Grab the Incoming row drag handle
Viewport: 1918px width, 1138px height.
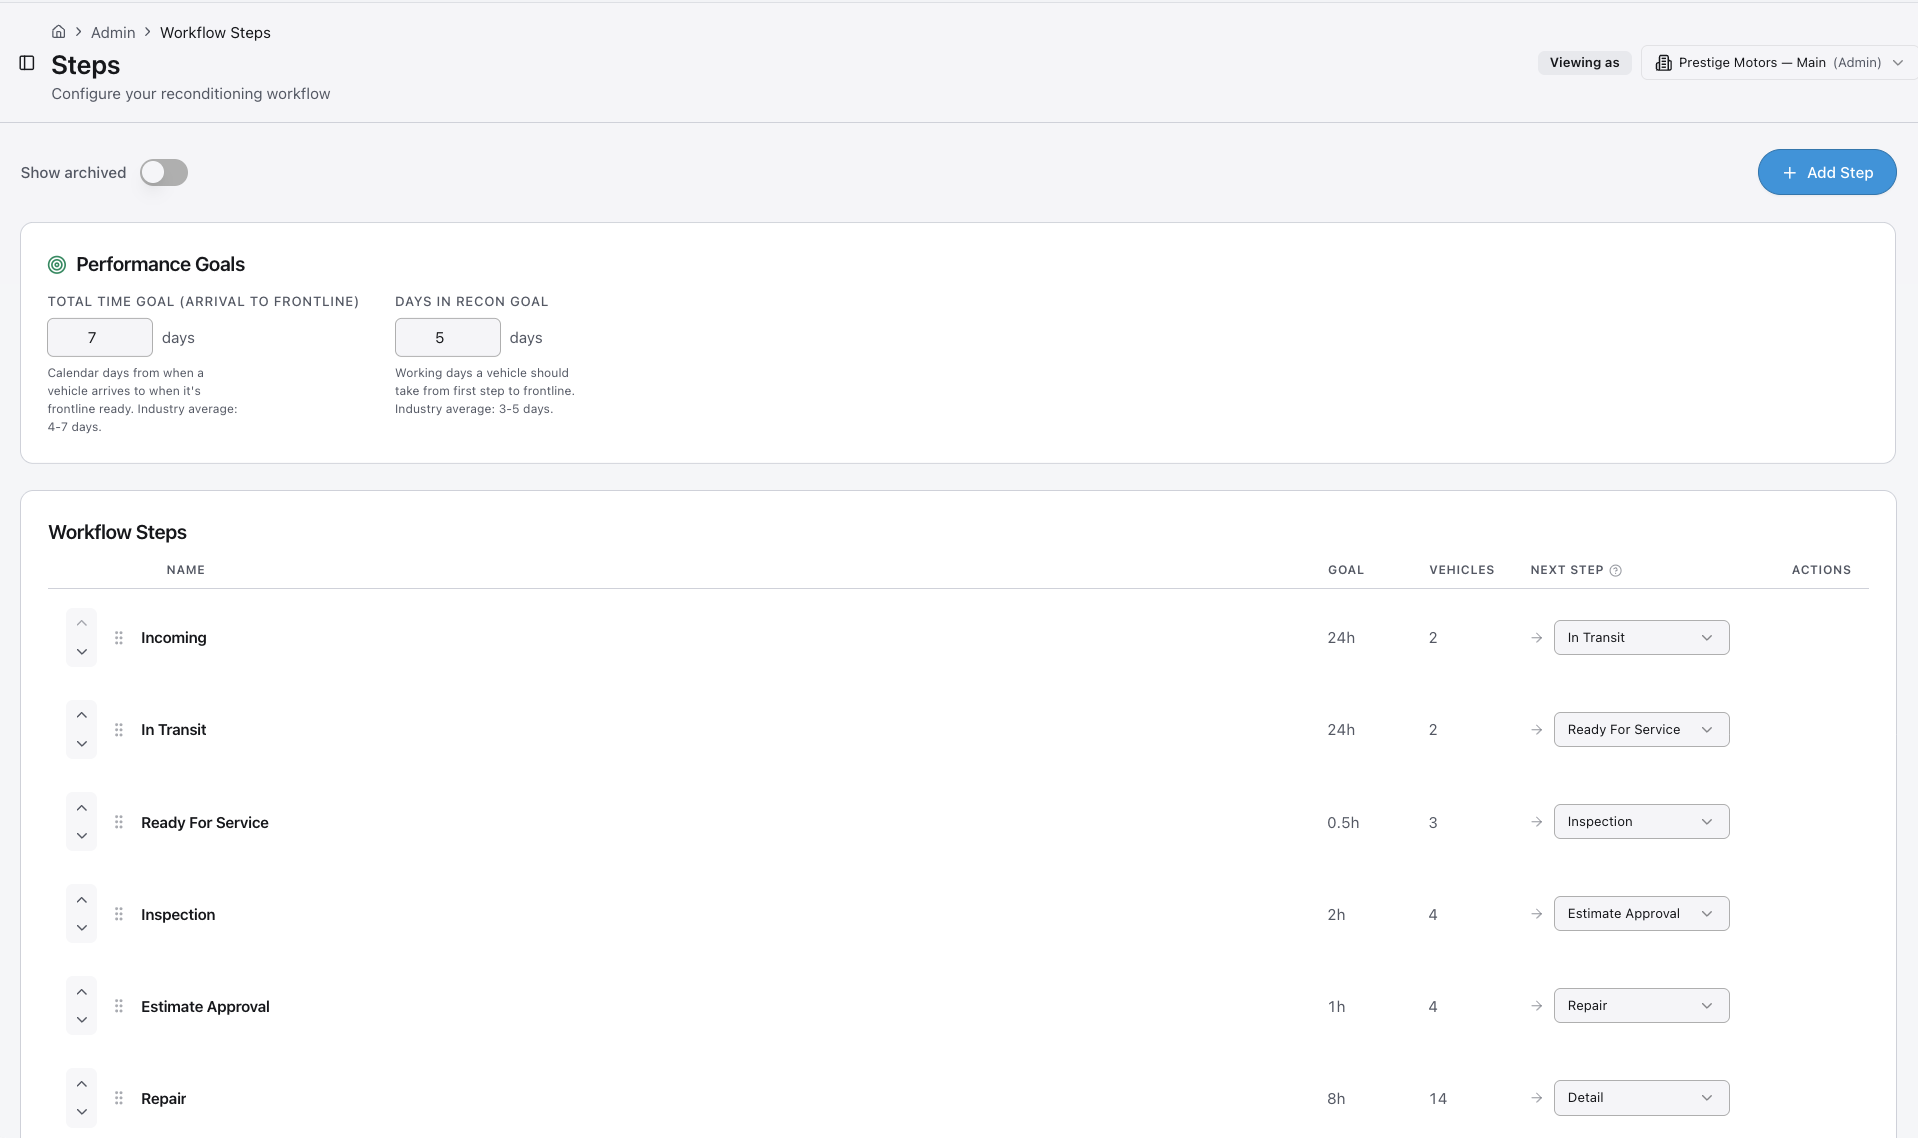(x=119, y=638)
